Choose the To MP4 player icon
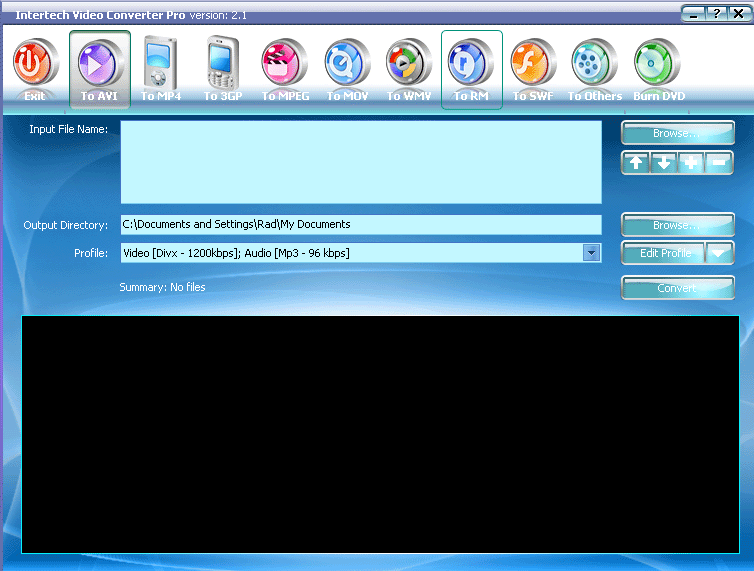754x571 pixels. pyautogui.click(x=161, y=63)
